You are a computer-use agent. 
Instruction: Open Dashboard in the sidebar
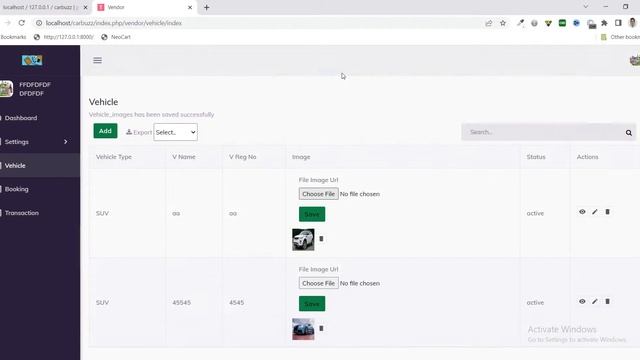(21, 118)
